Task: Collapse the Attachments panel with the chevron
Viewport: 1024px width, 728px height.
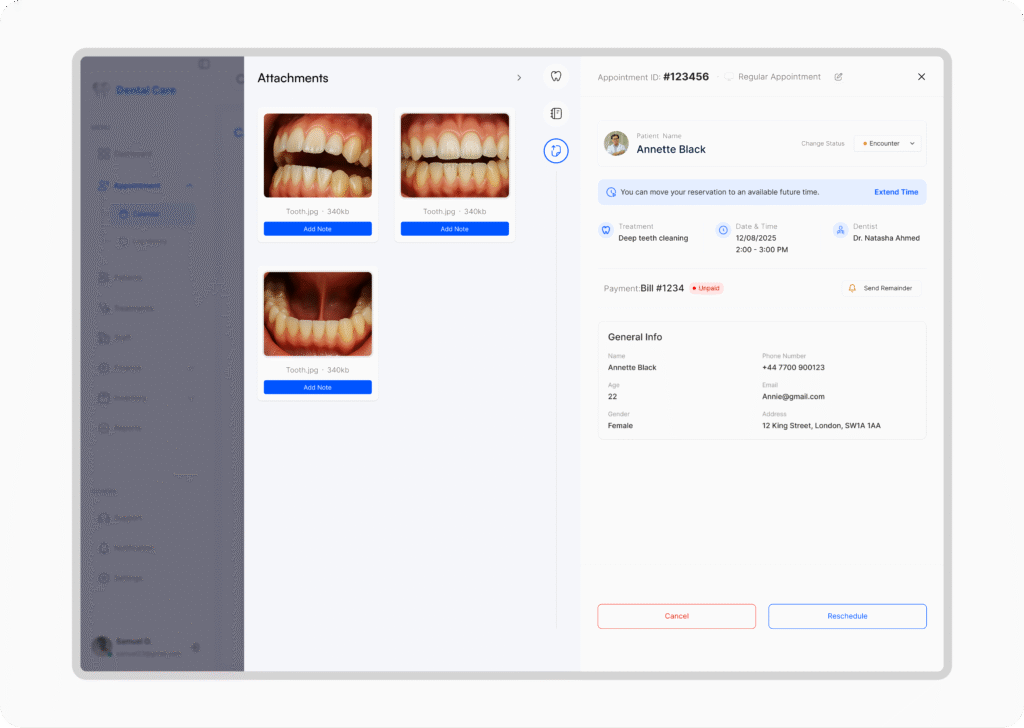Action: (518, 78)
